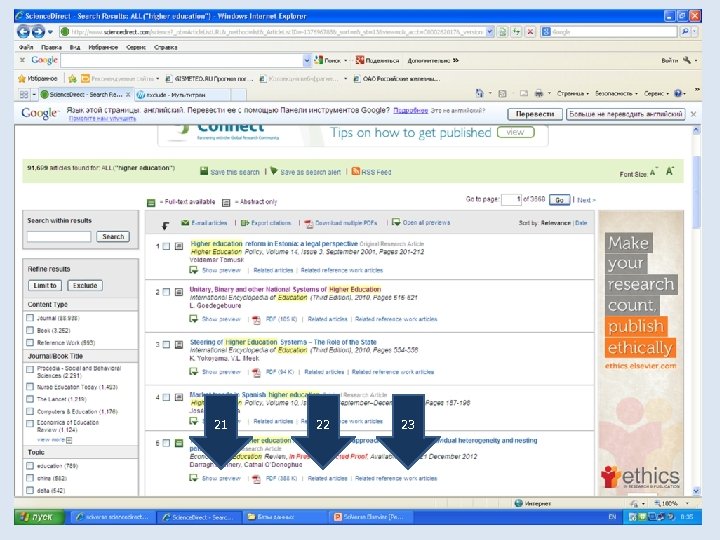Close the Google translate bar
Image resolution: width=720 pixels, height=540 pixels.
[x=693, y=114]
